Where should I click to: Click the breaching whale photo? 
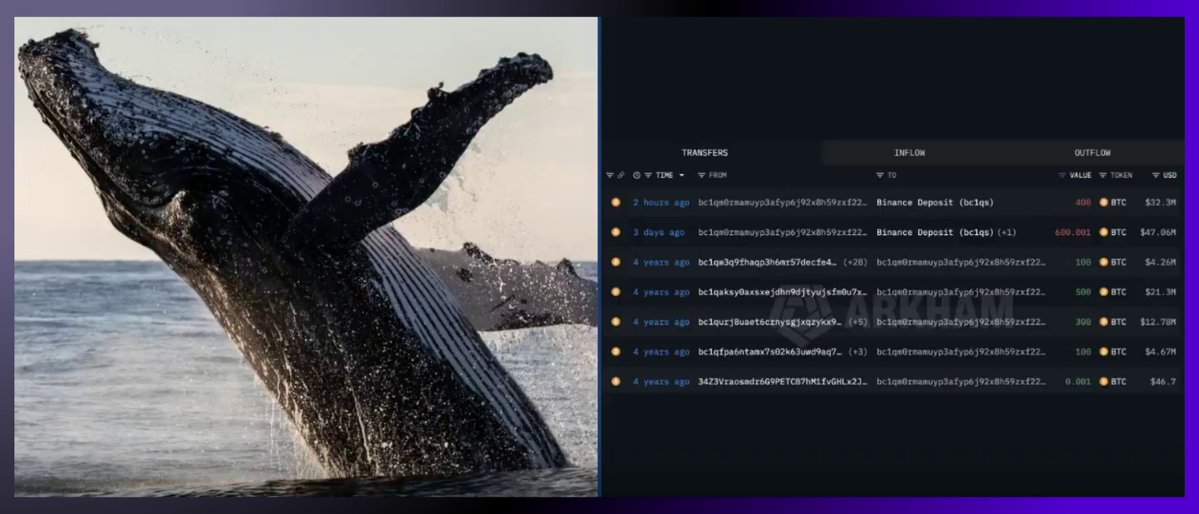tap(306, 256)
